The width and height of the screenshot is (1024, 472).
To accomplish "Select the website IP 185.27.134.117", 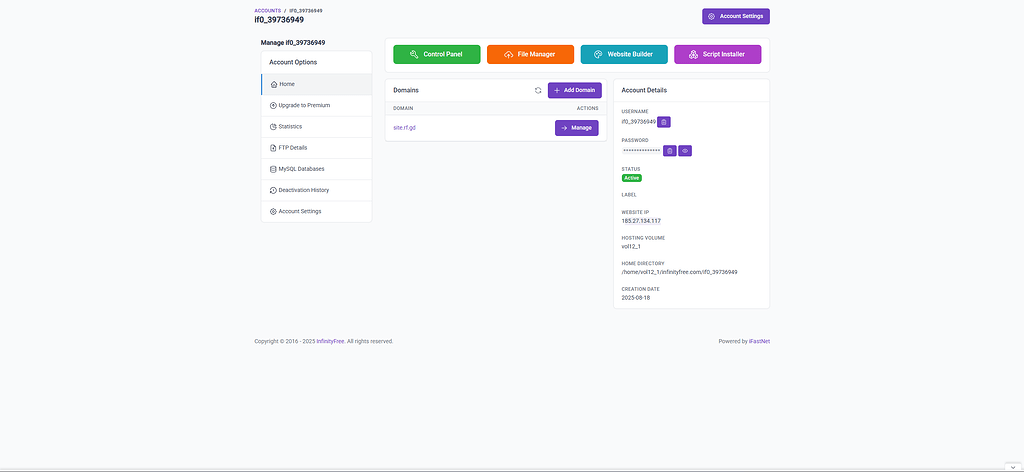I will 641,221.
